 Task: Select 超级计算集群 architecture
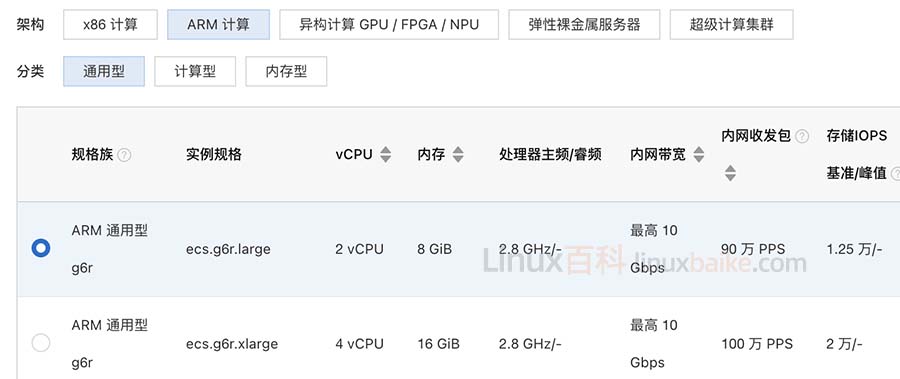click(731, 25)
